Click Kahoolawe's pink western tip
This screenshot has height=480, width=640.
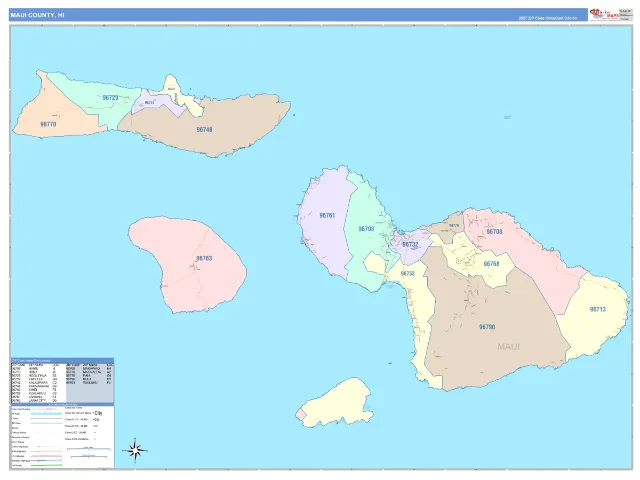[301, 415]
